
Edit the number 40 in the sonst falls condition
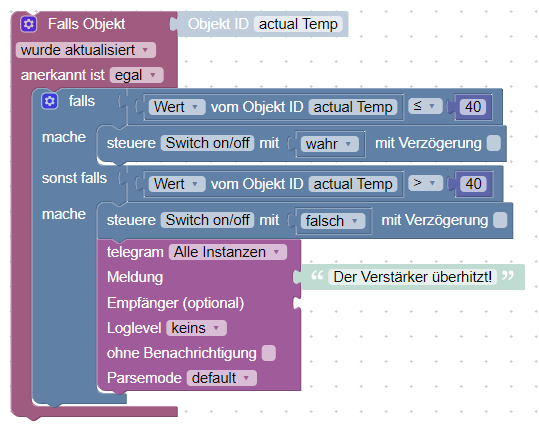coord(473,184)
